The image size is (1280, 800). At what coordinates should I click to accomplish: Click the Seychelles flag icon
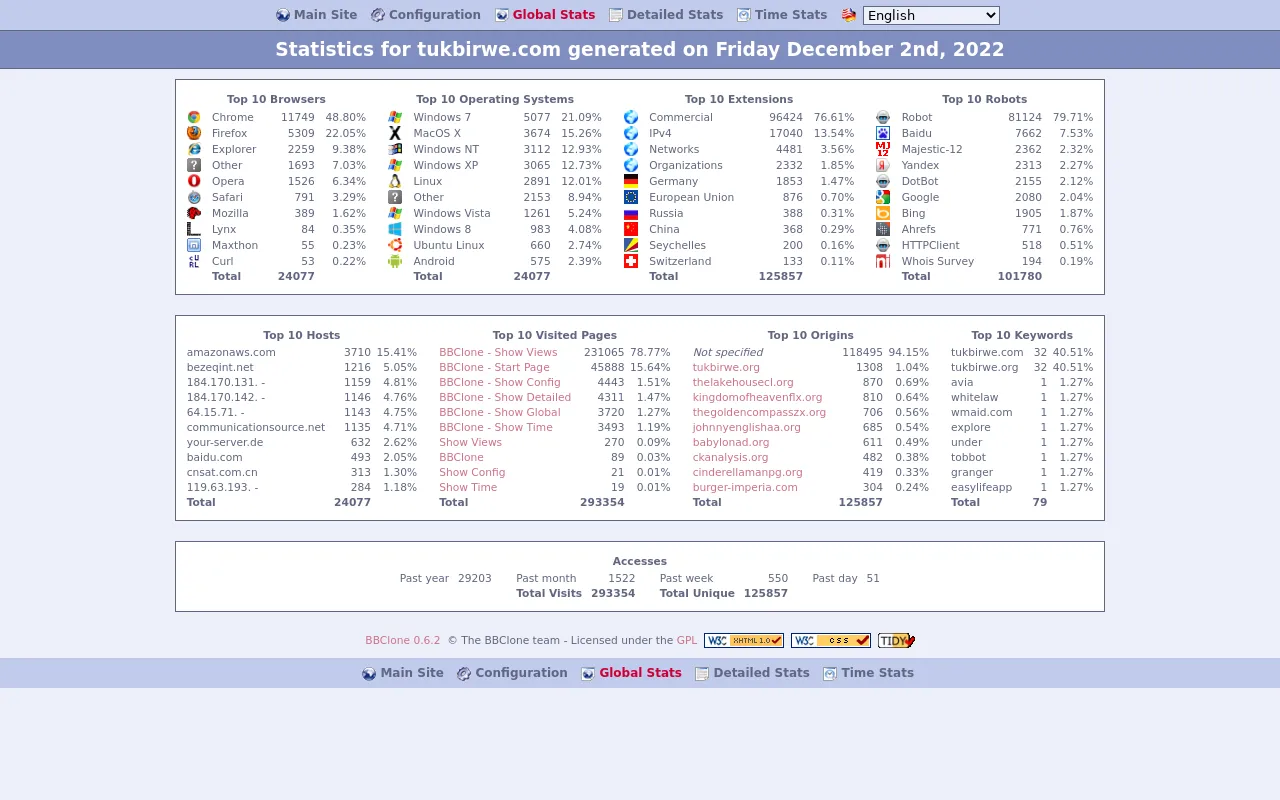(631, 245)
